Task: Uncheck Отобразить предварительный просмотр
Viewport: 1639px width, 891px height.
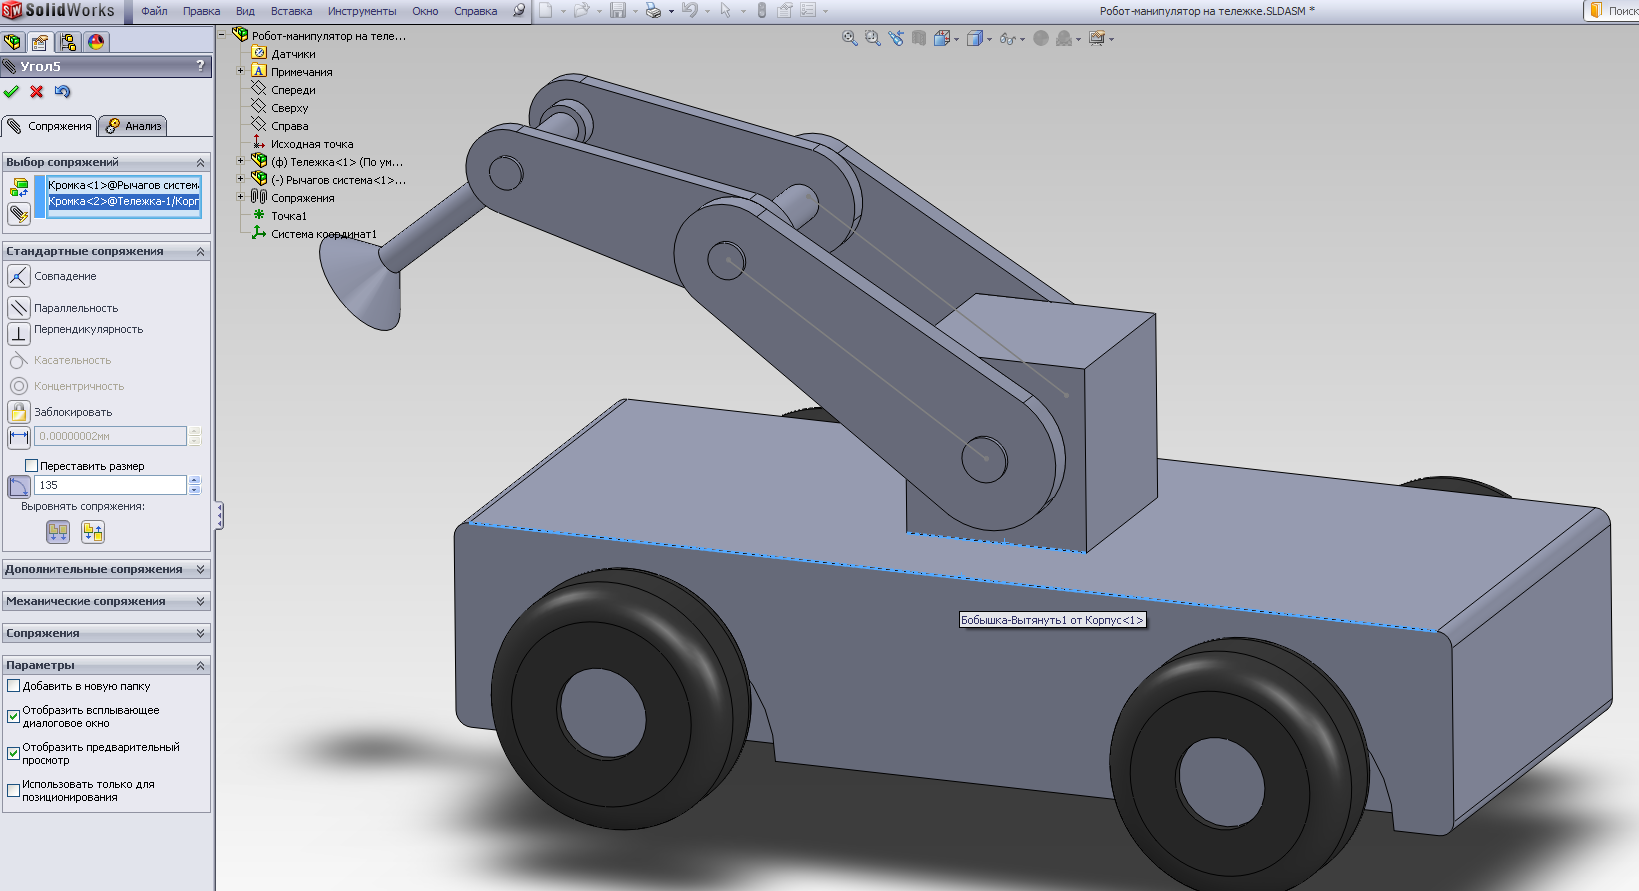Action: click(x=14, y=753)
